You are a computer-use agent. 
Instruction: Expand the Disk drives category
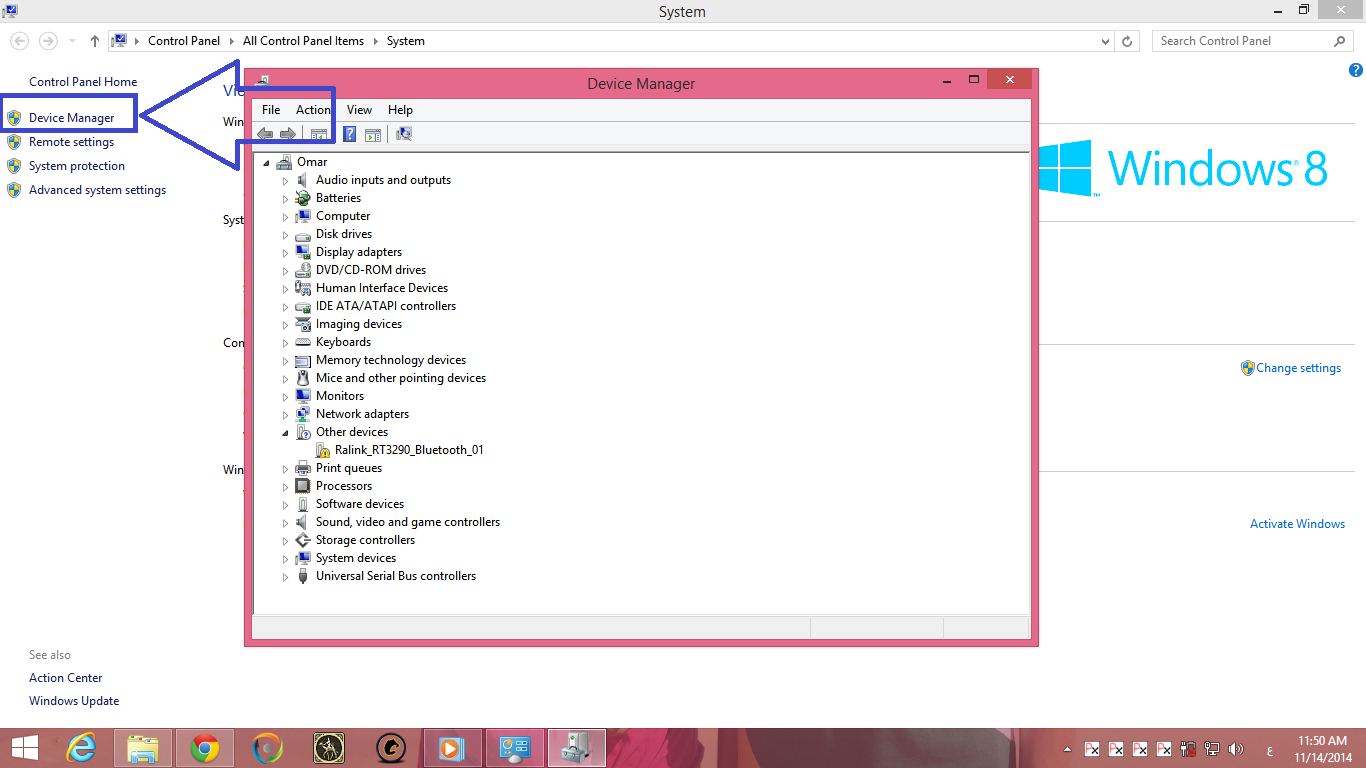[285, 235]
